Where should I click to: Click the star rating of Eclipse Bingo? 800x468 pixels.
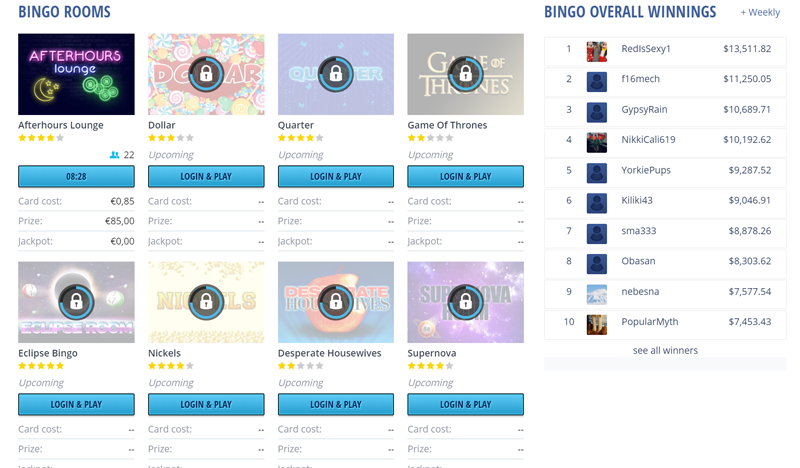pyautogui.click(x=41, y=366)
